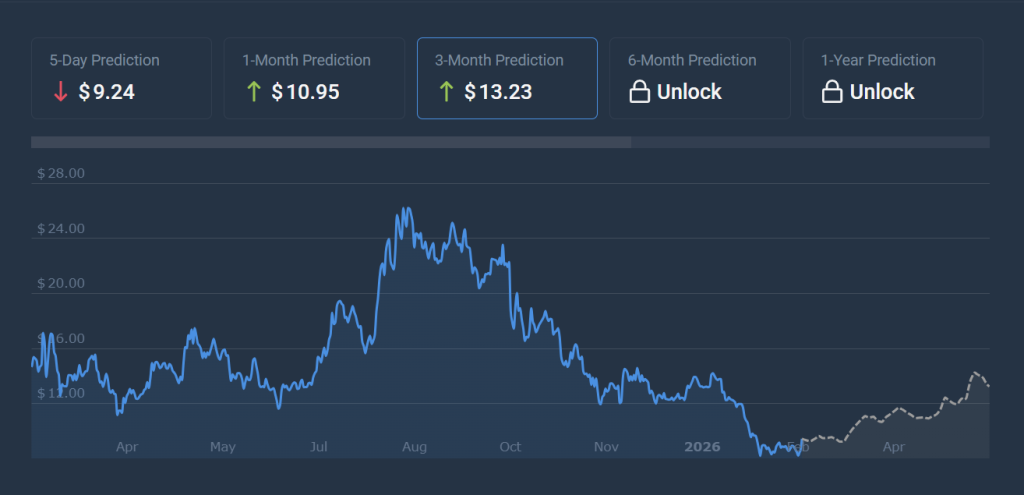
Task: Select the 5-Day Prediction tab title
Action: [x=104, y=60]
